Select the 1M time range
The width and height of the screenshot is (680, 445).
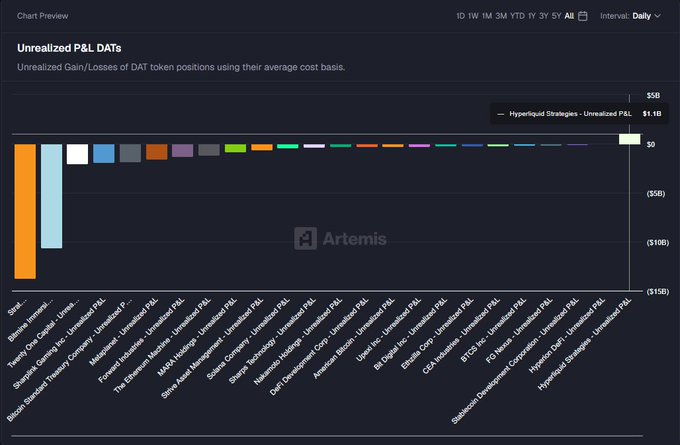pyautogui.click(x=487, y=16)
